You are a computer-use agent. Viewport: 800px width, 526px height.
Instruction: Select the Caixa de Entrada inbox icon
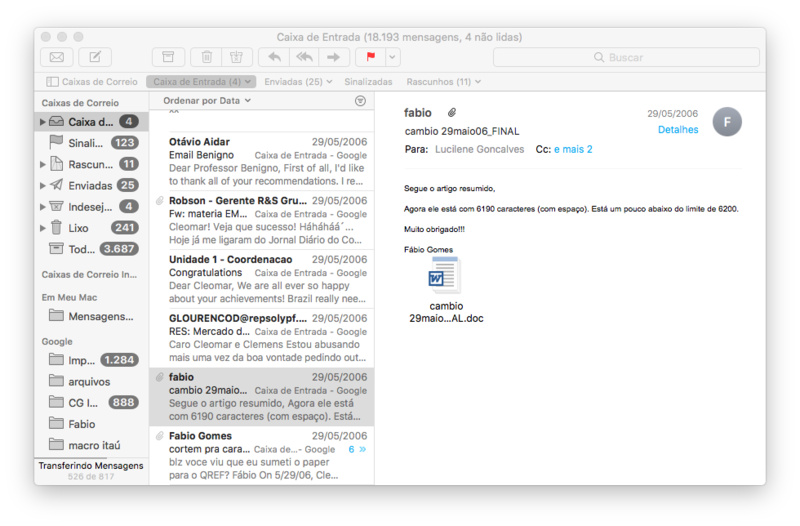(x=57, y=121)
